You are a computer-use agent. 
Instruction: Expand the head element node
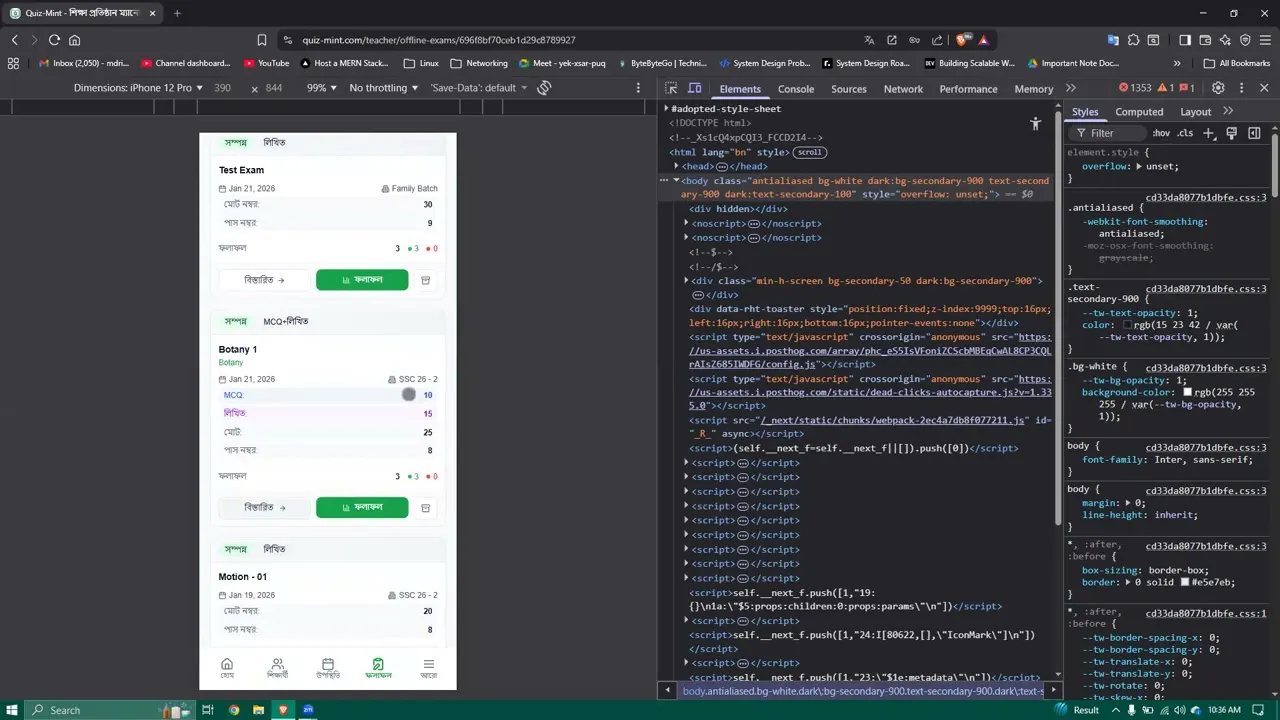point(676,166)
